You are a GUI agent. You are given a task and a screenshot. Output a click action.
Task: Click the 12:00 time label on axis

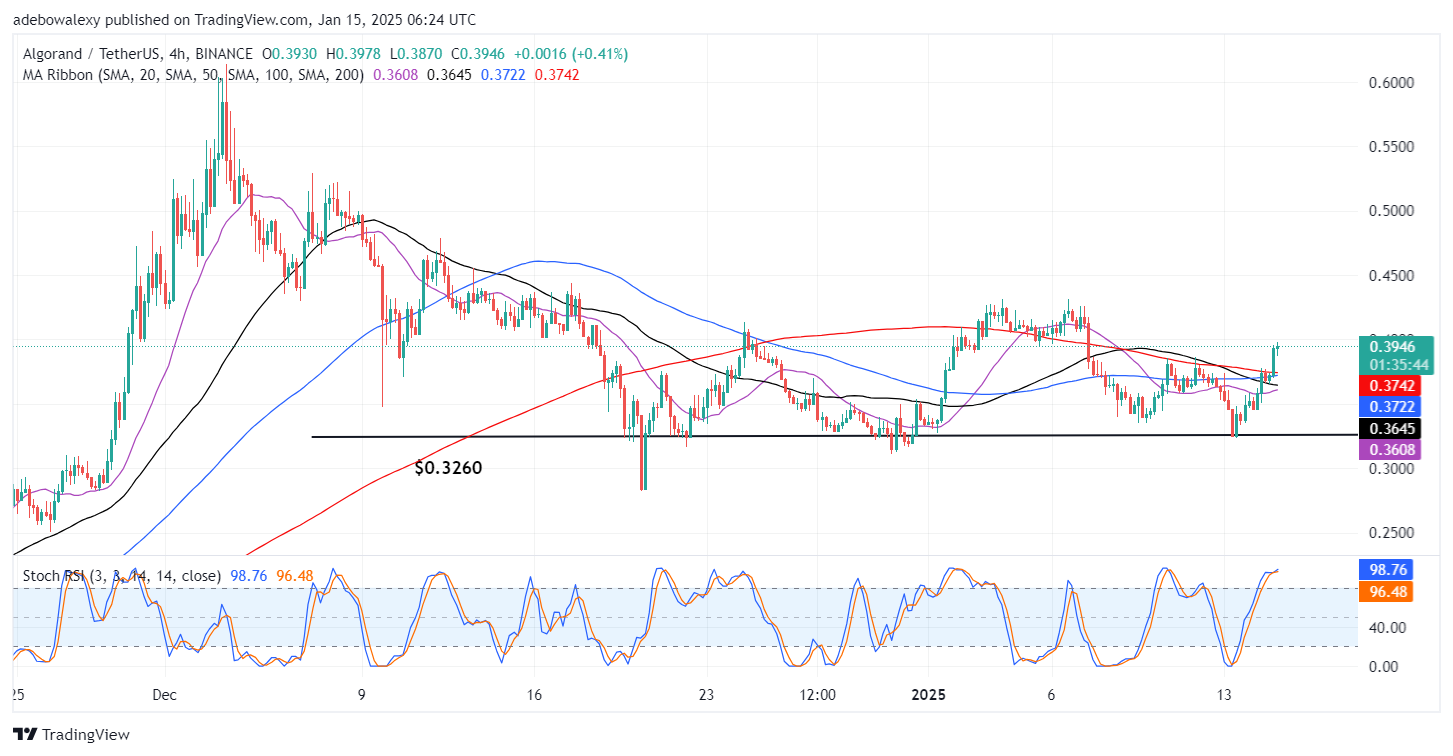point(817,695)
